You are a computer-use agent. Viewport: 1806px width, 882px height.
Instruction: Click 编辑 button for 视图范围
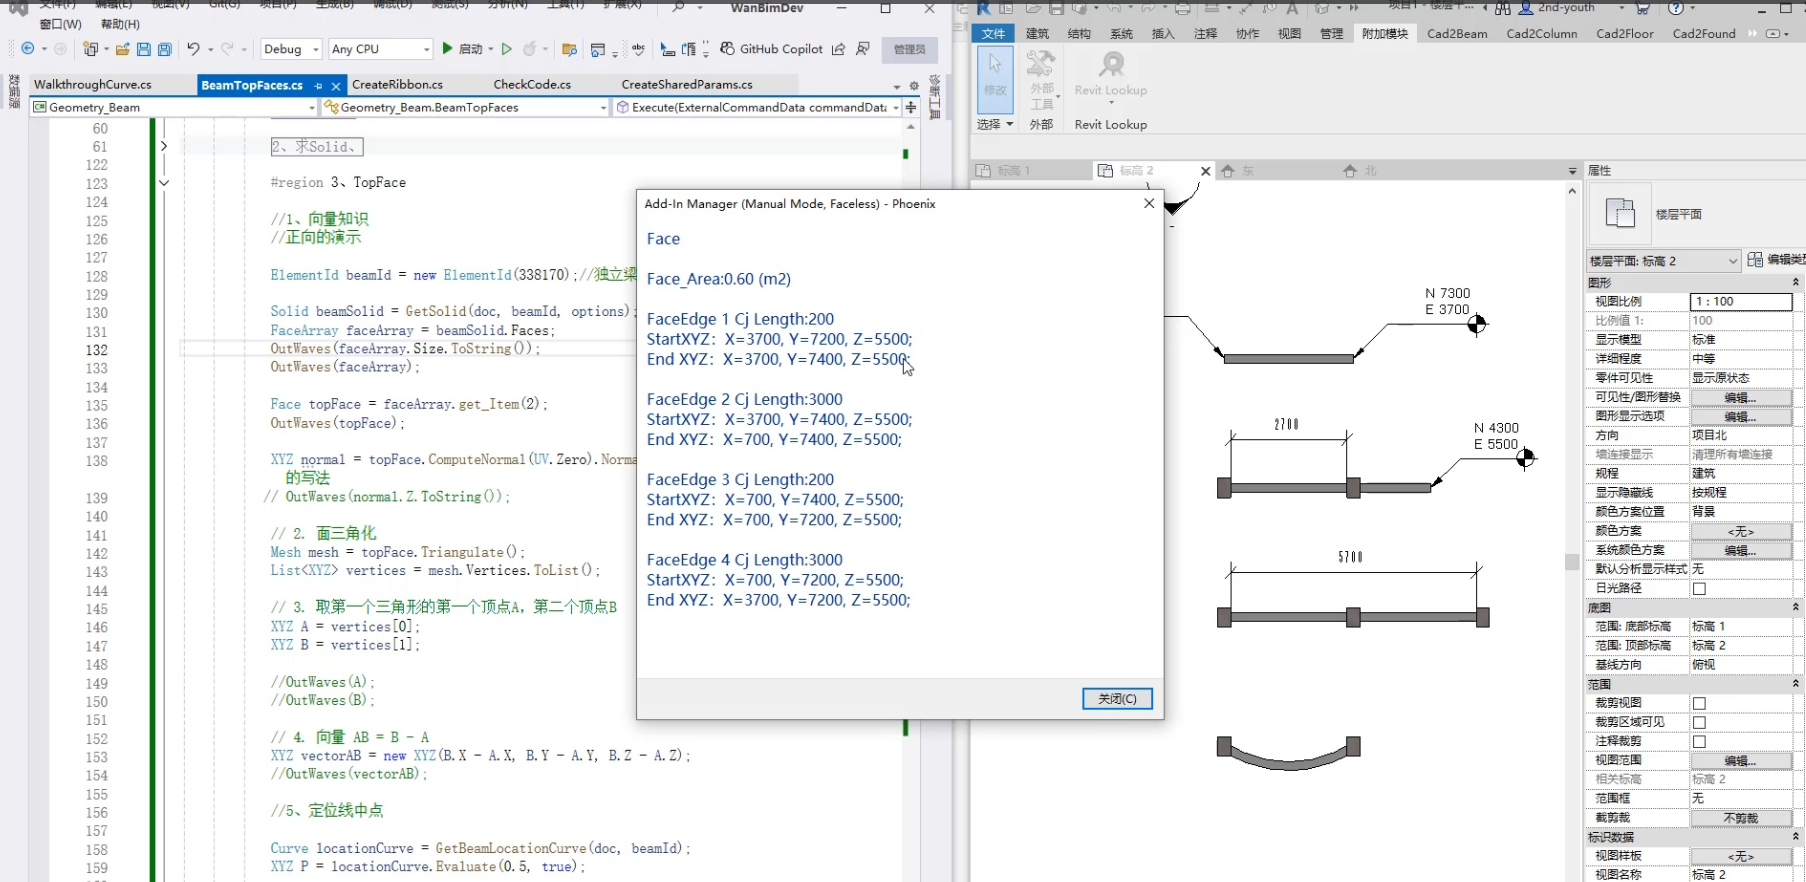tap(1740, 761)
